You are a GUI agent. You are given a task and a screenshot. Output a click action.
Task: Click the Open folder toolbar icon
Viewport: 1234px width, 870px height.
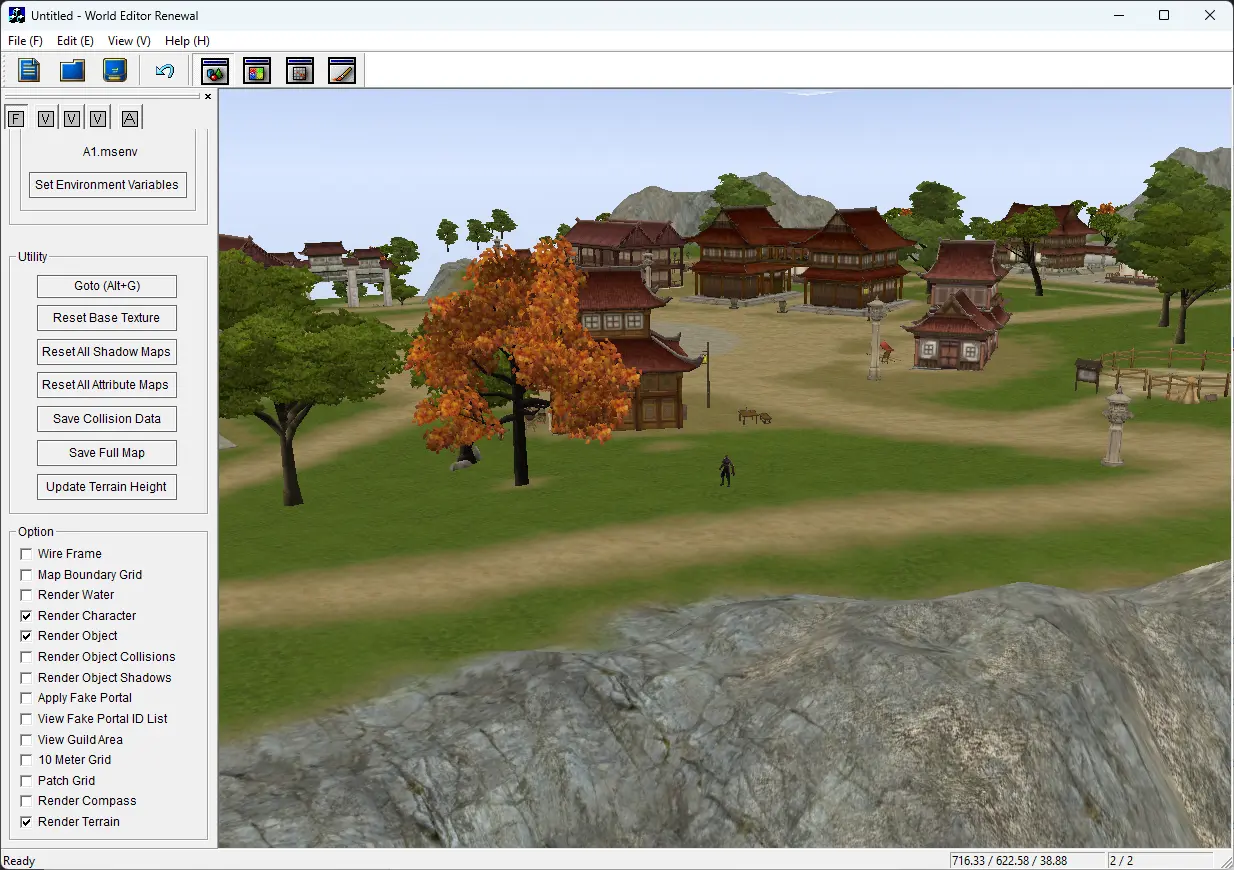72,70
